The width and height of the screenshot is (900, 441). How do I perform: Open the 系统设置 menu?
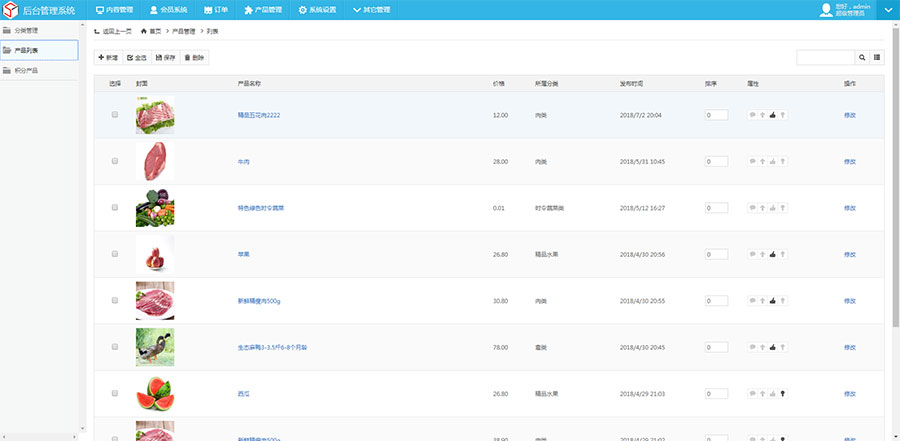coord(317,10)
